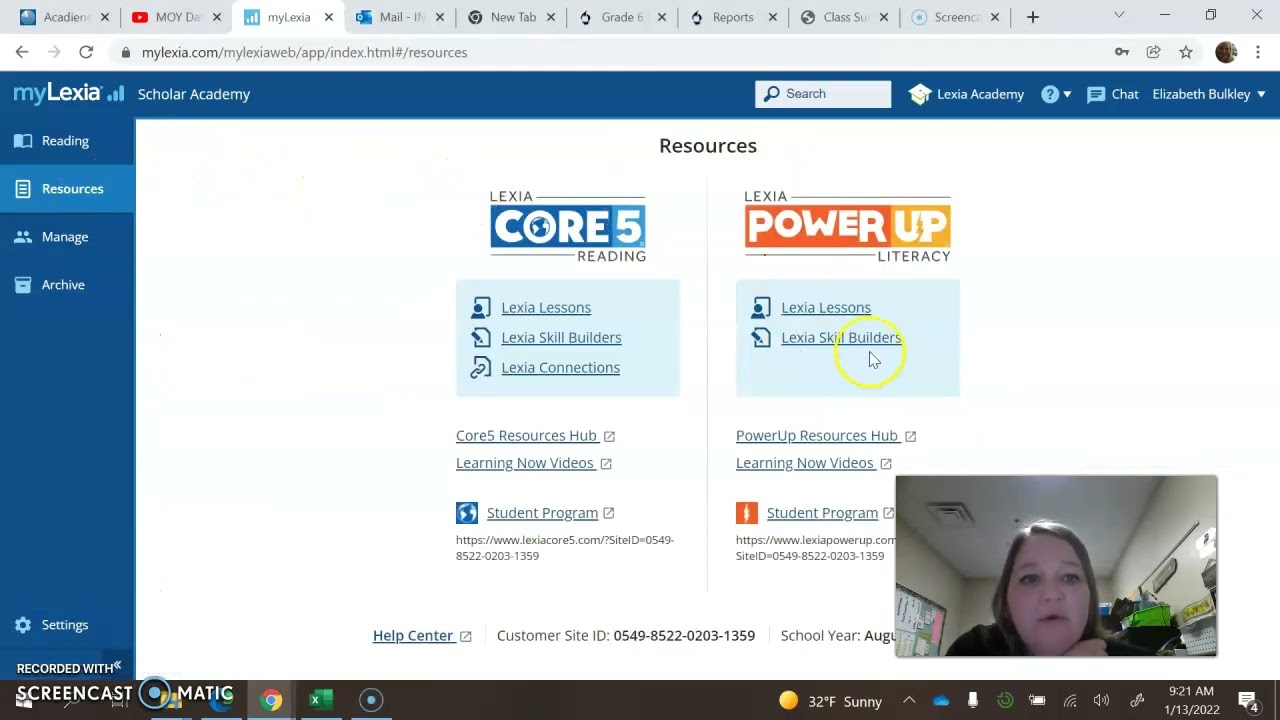The height and width of the screenshot is (720, 1280).
Task: Select Resources in the left sidebar
Action: tap(67, 189)
